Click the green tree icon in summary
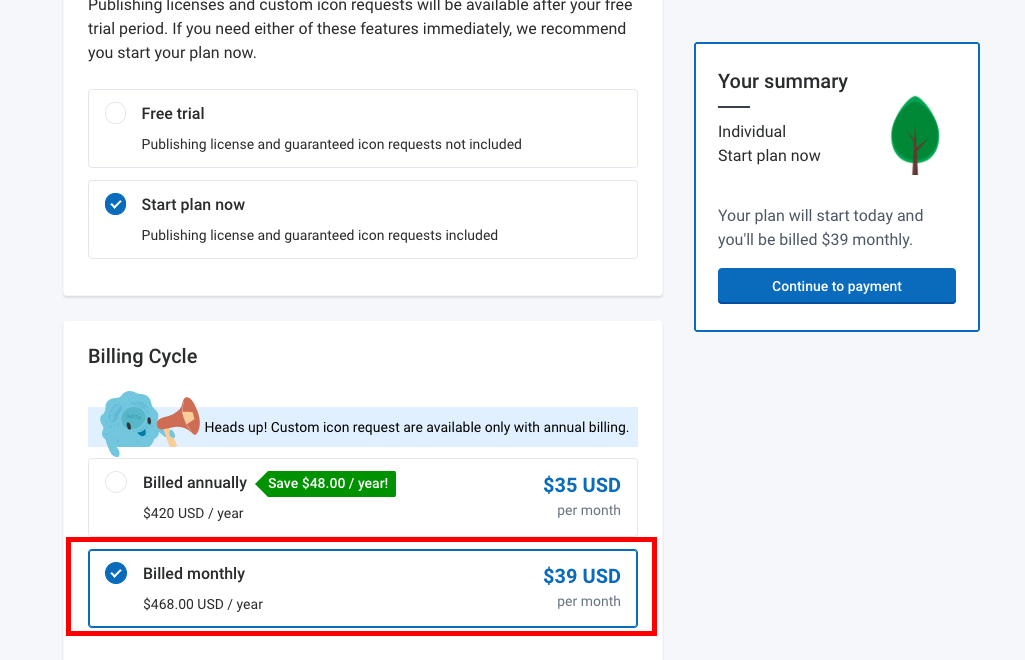 pyautogui.click(x=914, y=134)
